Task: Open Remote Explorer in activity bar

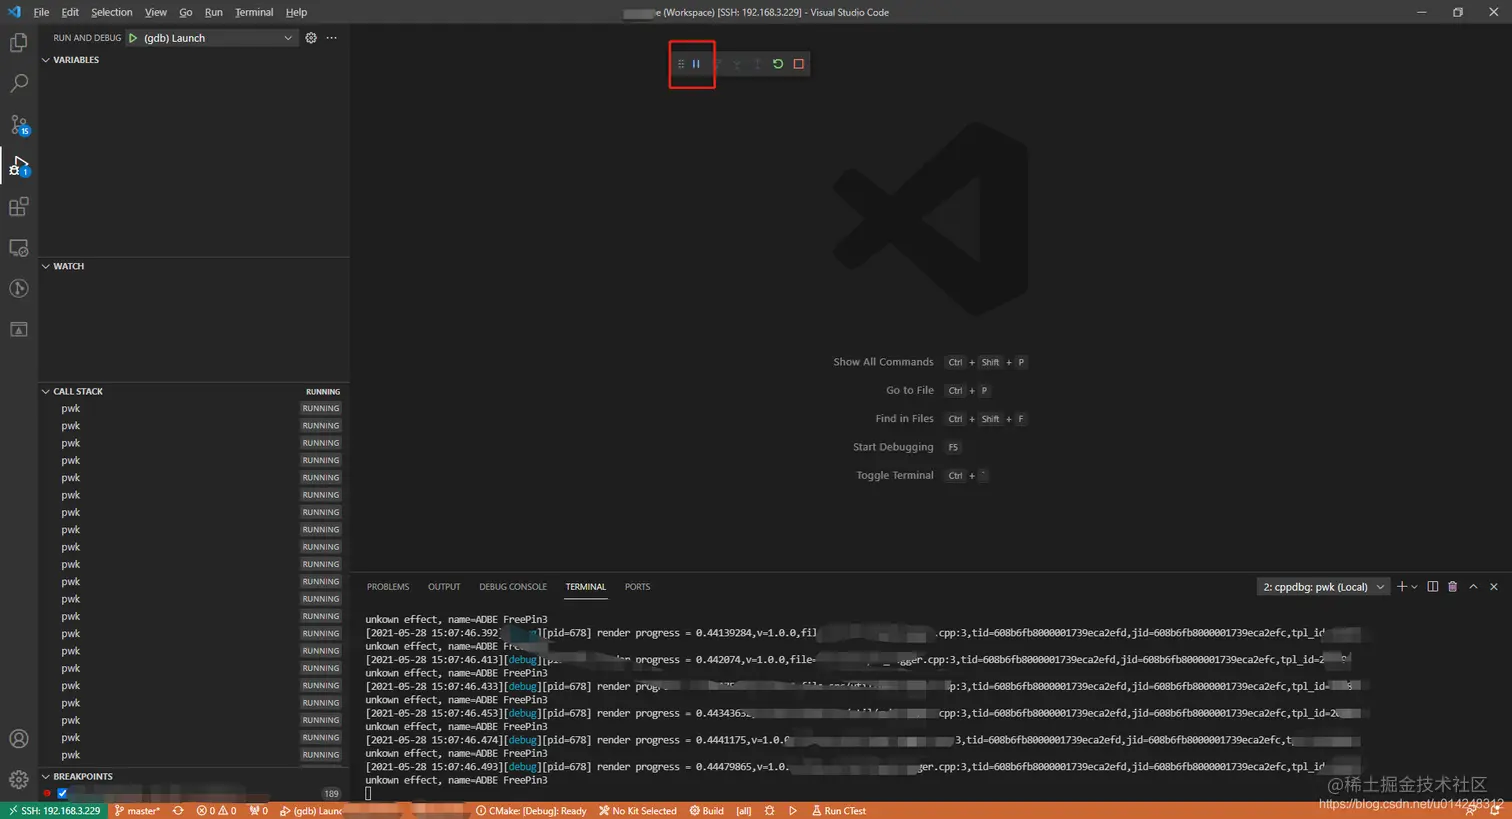Action: [18, 248]
